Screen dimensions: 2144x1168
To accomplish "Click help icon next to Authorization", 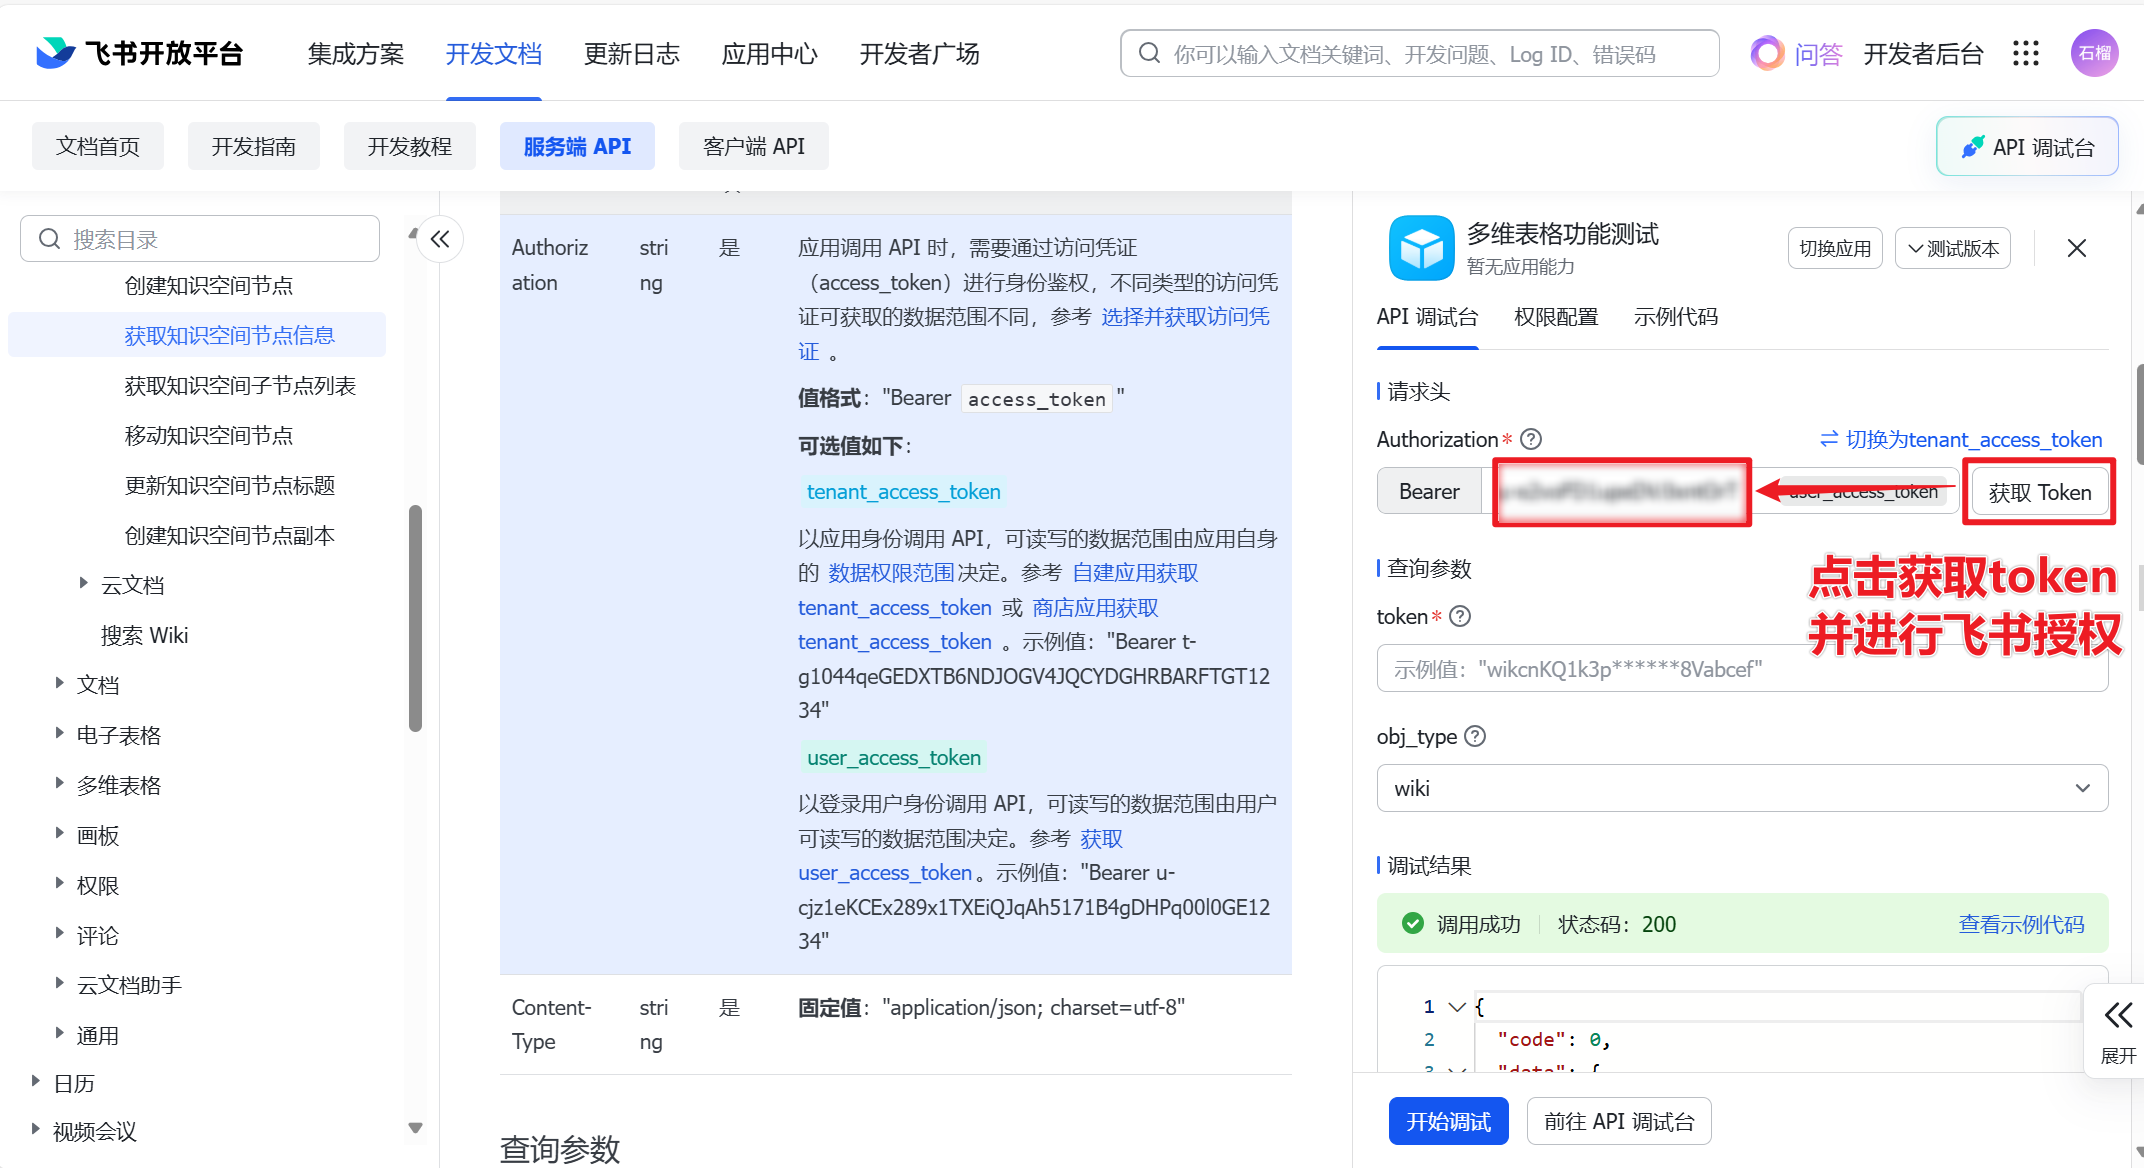I will tap(1531, 439).
